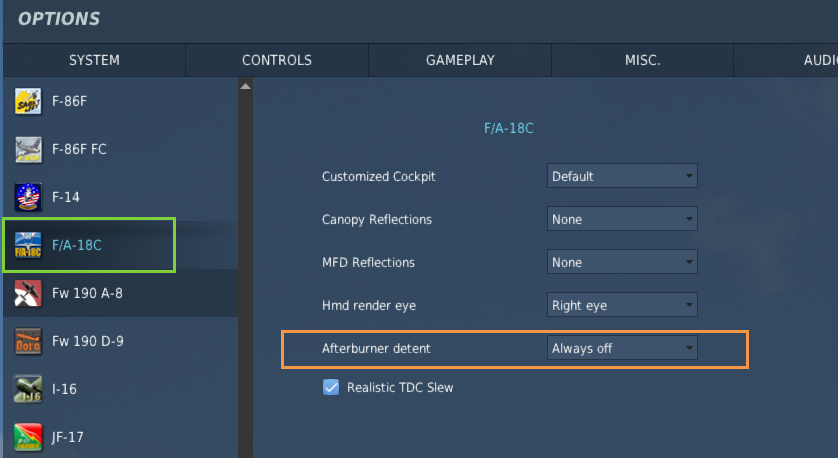Click the F/A-18C panel heading
The width and height of the screenshot is (838, 458).
508,128
